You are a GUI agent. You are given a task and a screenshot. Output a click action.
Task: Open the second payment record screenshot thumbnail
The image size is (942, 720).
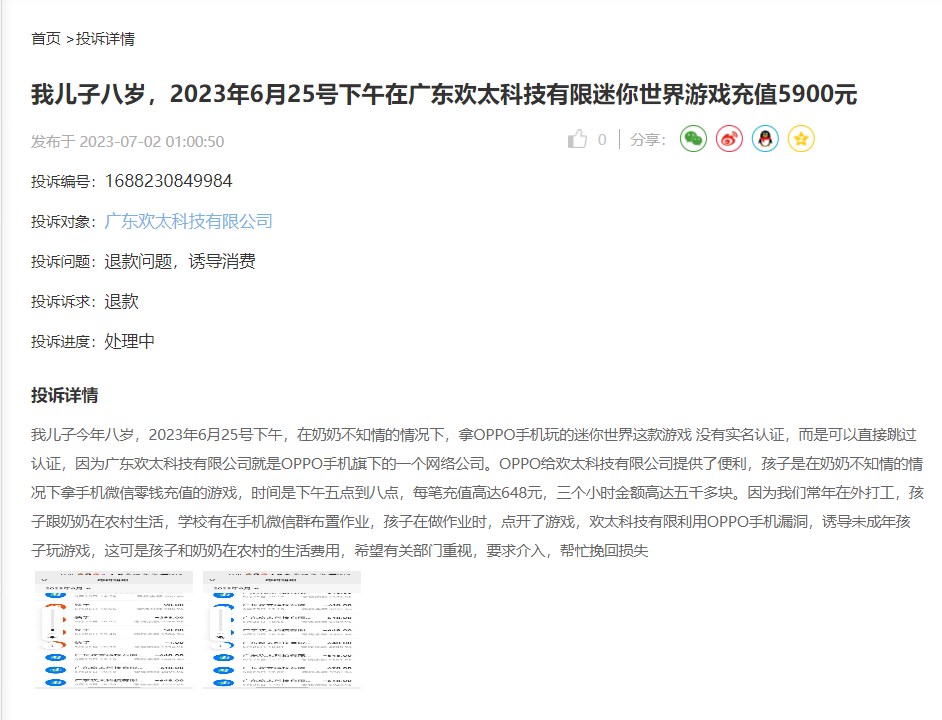(282, 630)
